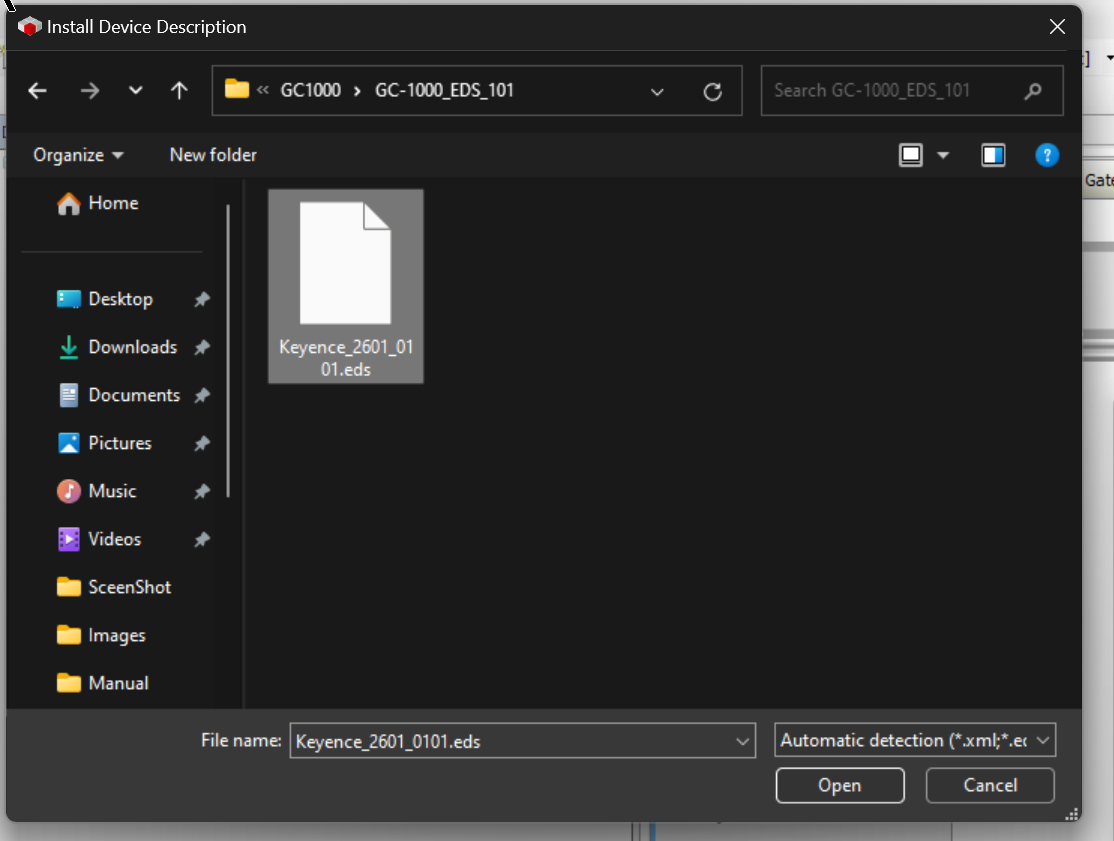Expand the address bar history dropdown
This screenshot has height=841, width=1114.
657,91
